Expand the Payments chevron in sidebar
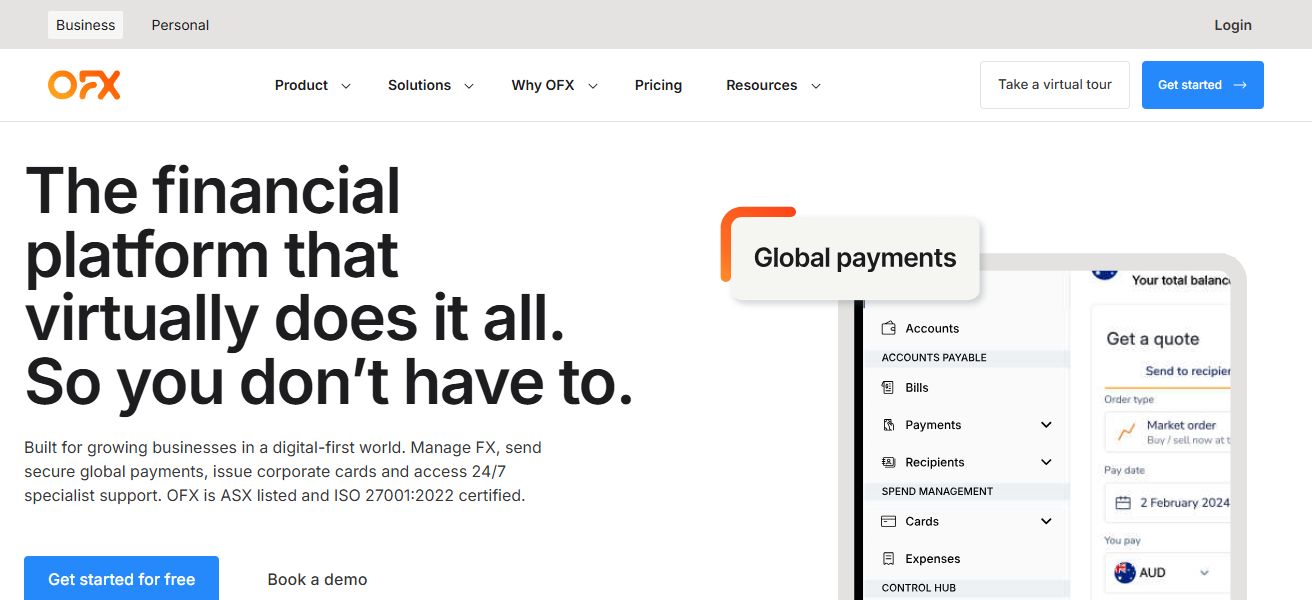 (x=1046, y=425)
